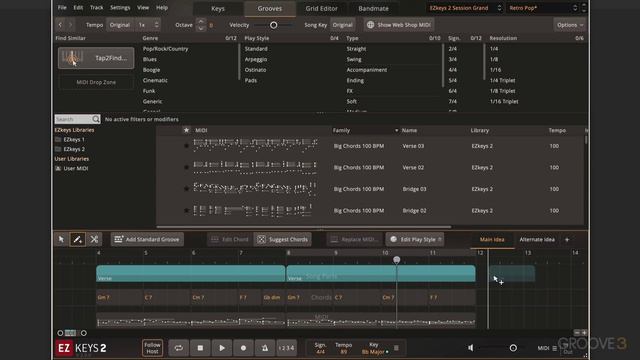The height and width of the screenshot is (360, 640).
Task: Stop playback
Action: (200, 348)
